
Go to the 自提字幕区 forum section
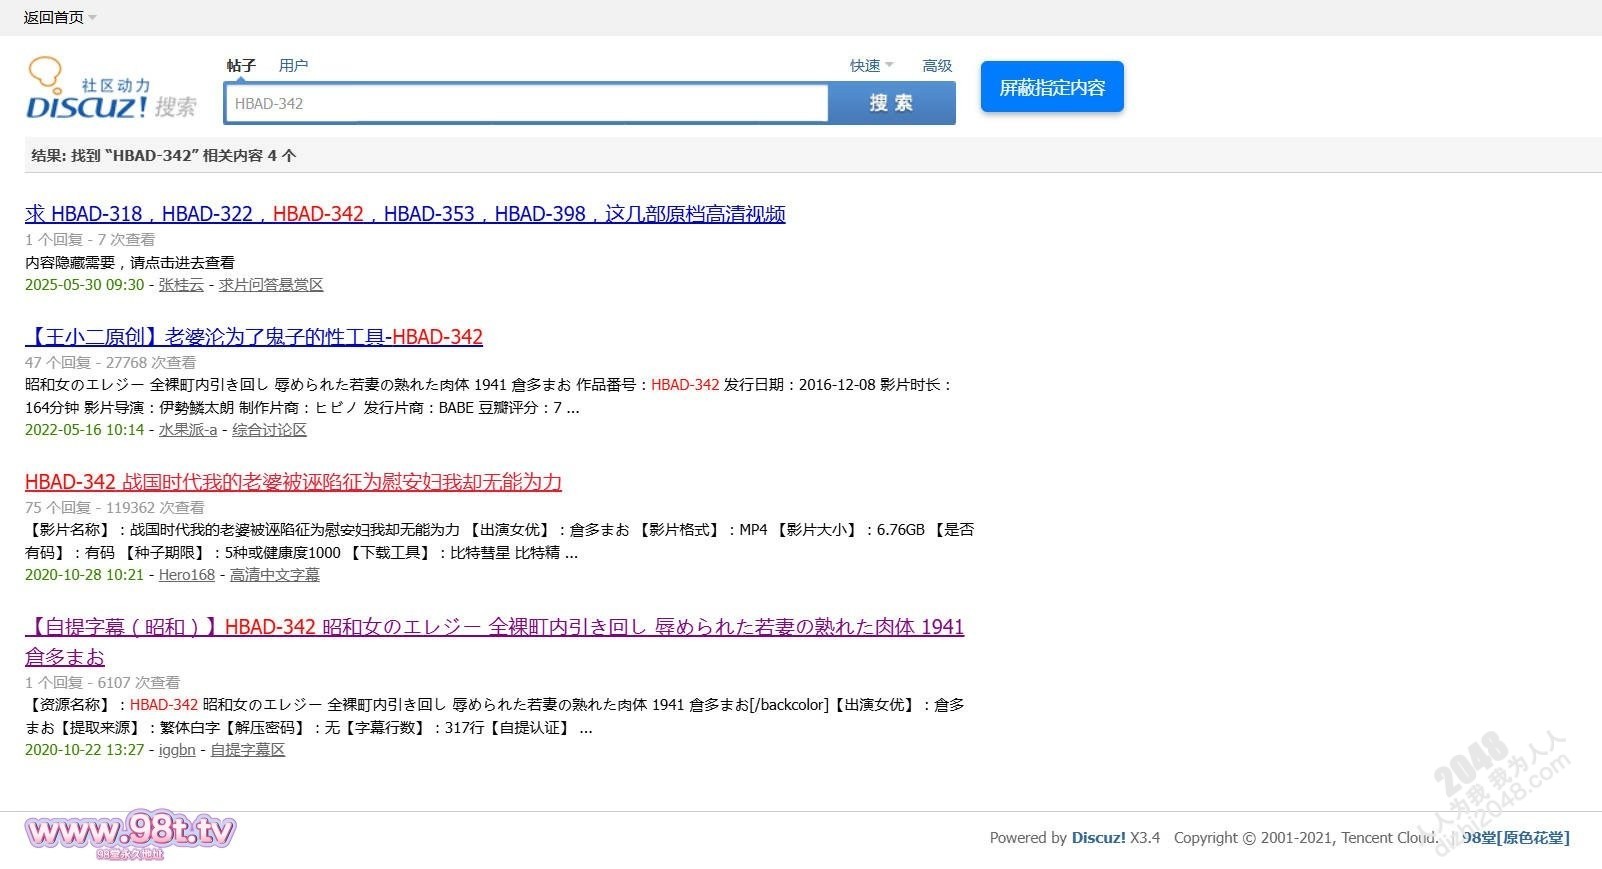point(248,750)
